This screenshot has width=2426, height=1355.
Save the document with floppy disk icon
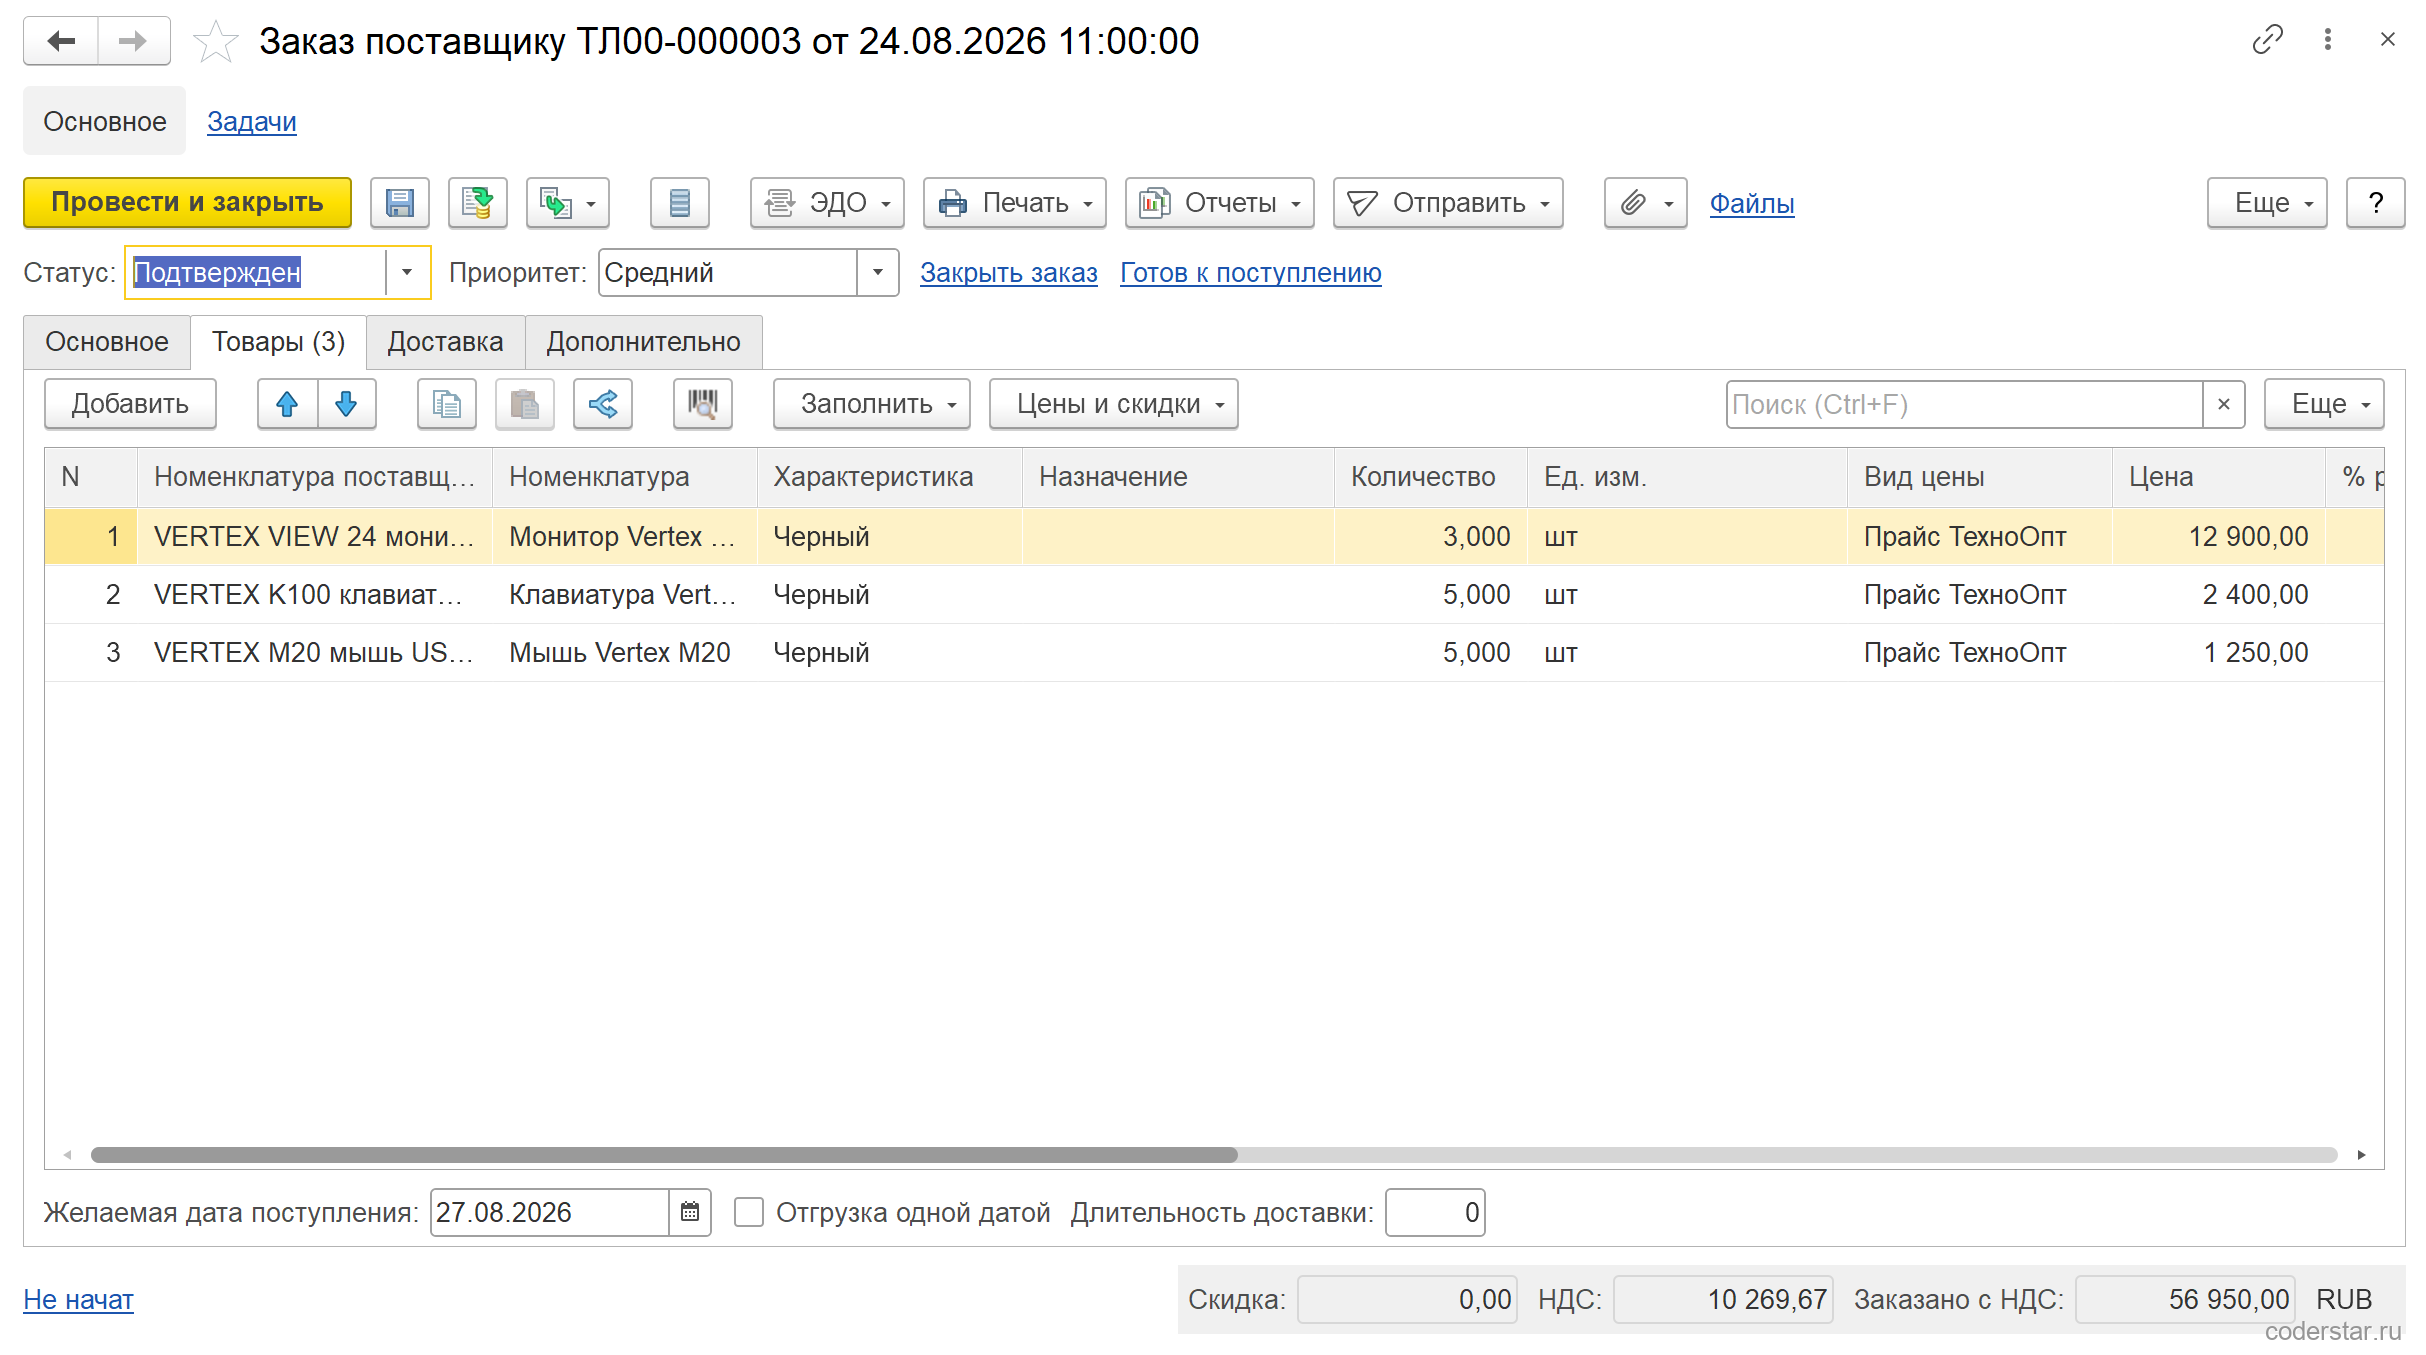400,203
